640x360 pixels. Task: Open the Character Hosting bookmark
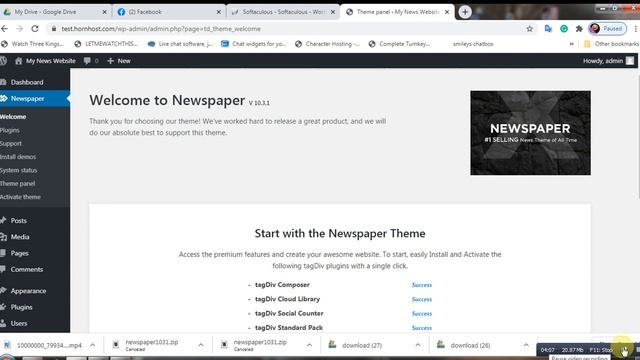327,44
